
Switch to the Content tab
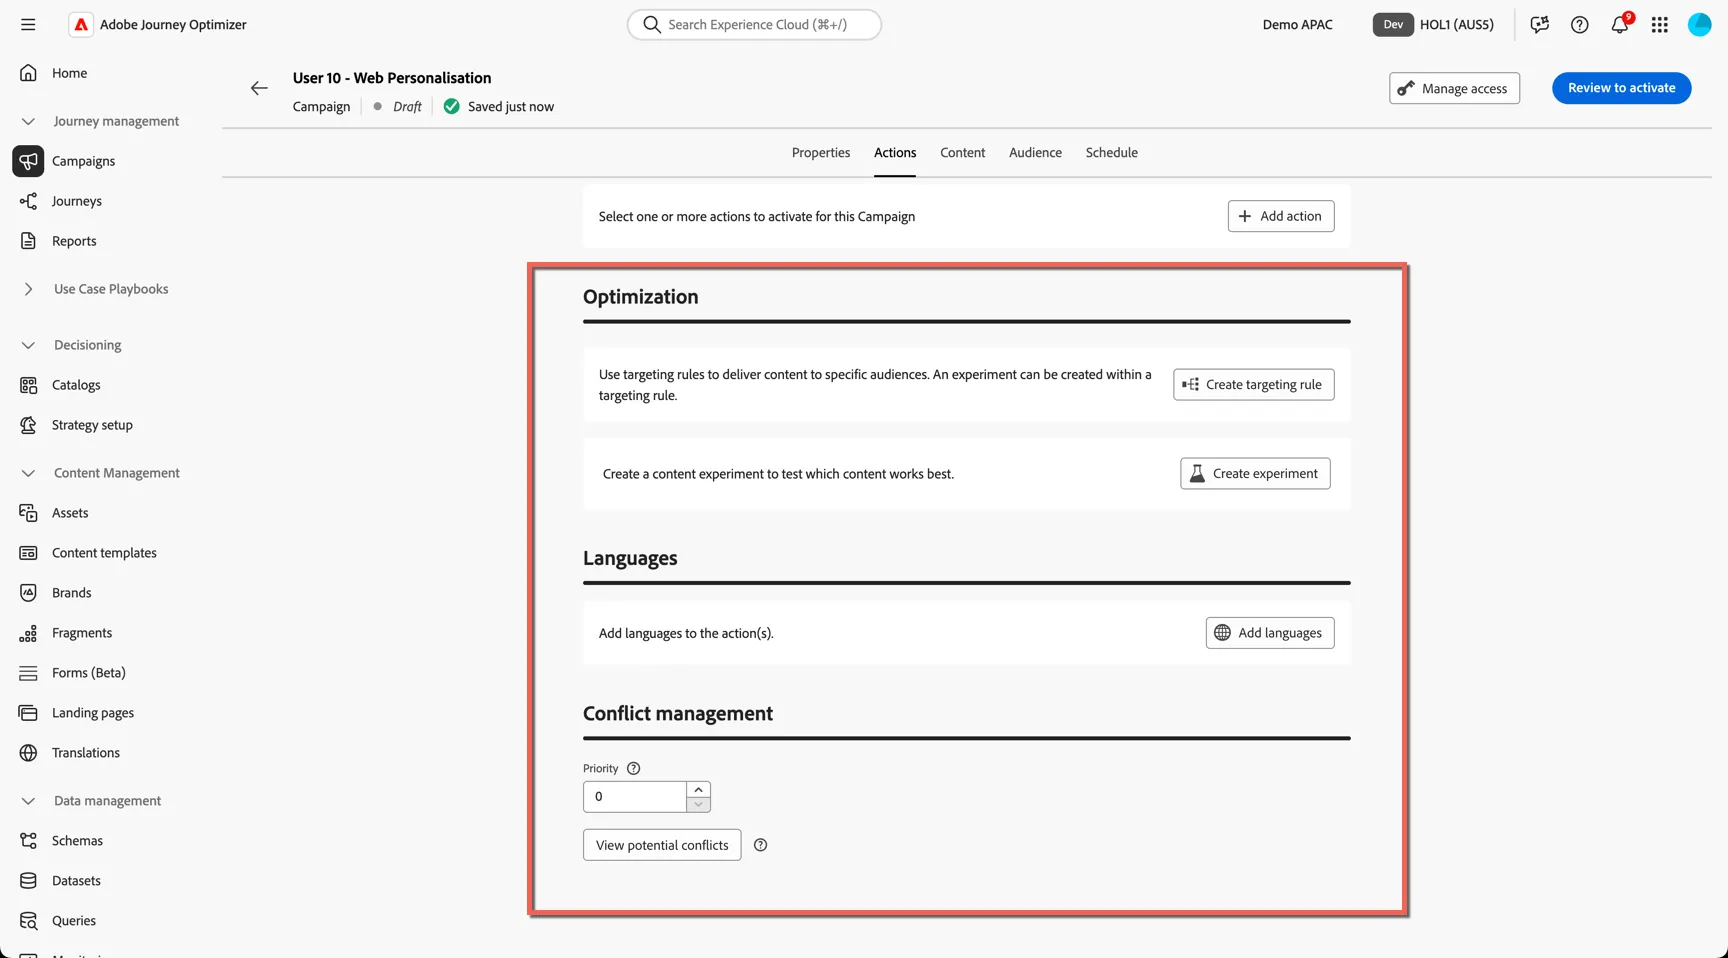[962, 153]
